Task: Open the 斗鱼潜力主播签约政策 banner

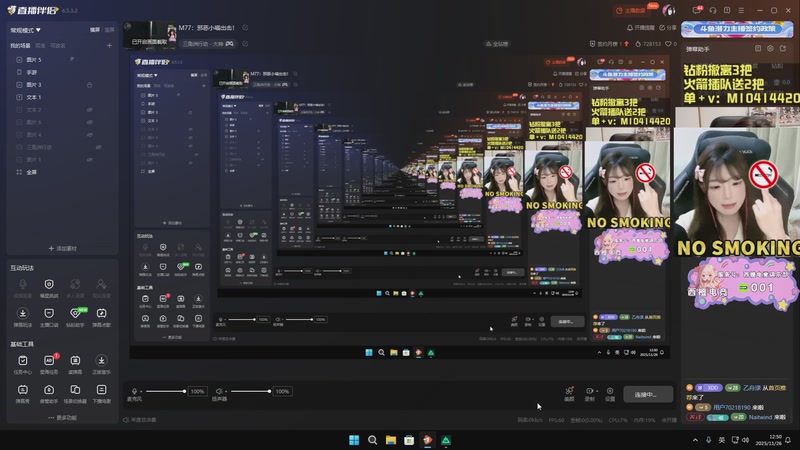Action: tap(737, 29)
